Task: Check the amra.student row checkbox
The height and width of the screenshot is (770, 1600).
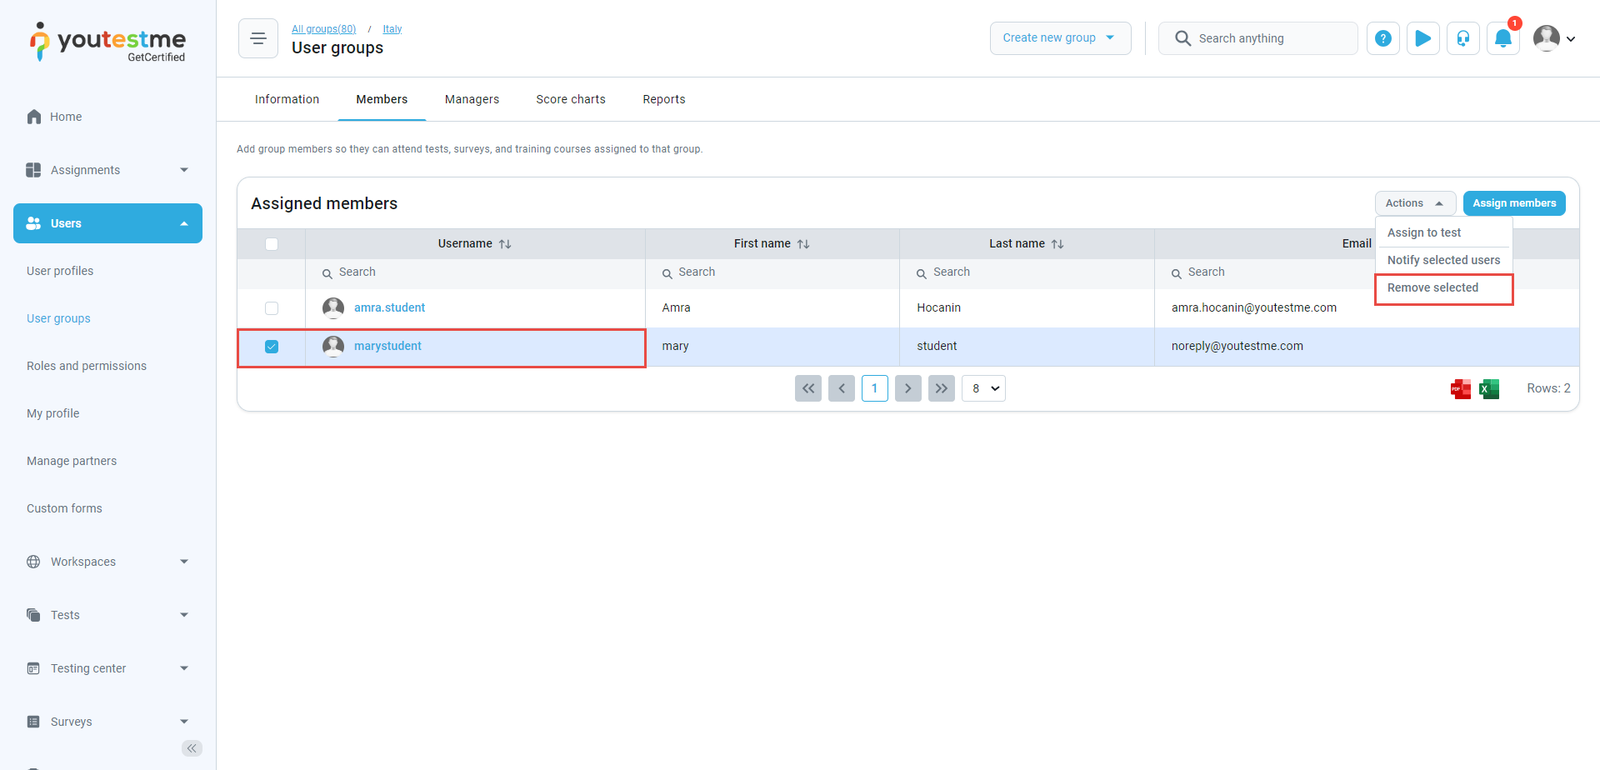Action: 271,308
